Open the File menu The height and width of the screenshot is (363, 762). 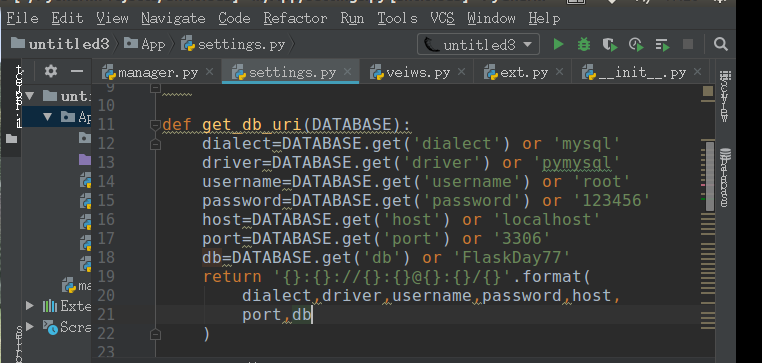pos(22,18)
